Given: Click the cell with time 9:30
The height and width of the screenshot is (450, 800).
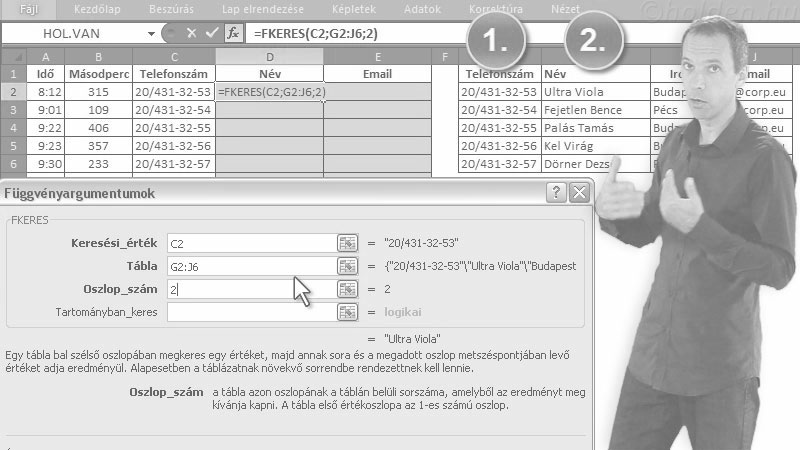Looking at the screenshot, I should point(45,164).
